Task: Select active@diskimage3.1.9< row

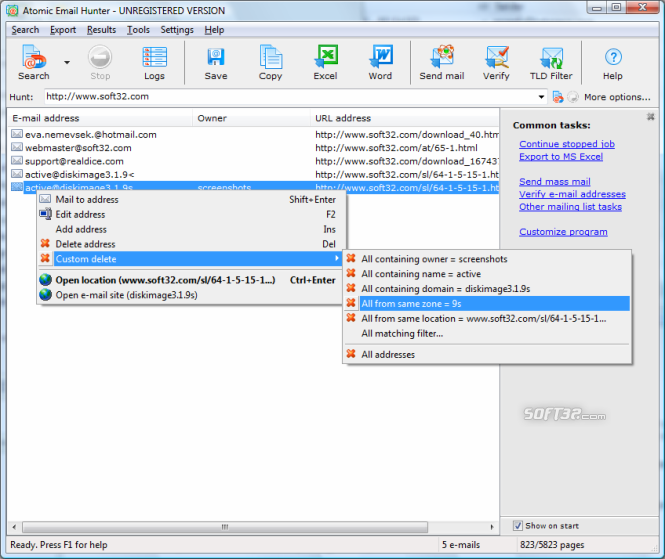Action: (254, 174)
